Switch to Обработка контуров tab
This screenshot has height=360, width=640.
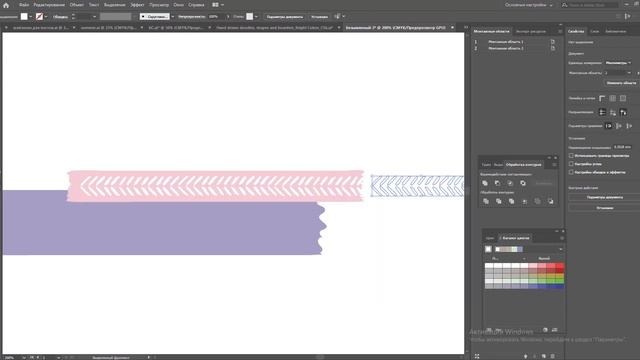click(523, 164)
